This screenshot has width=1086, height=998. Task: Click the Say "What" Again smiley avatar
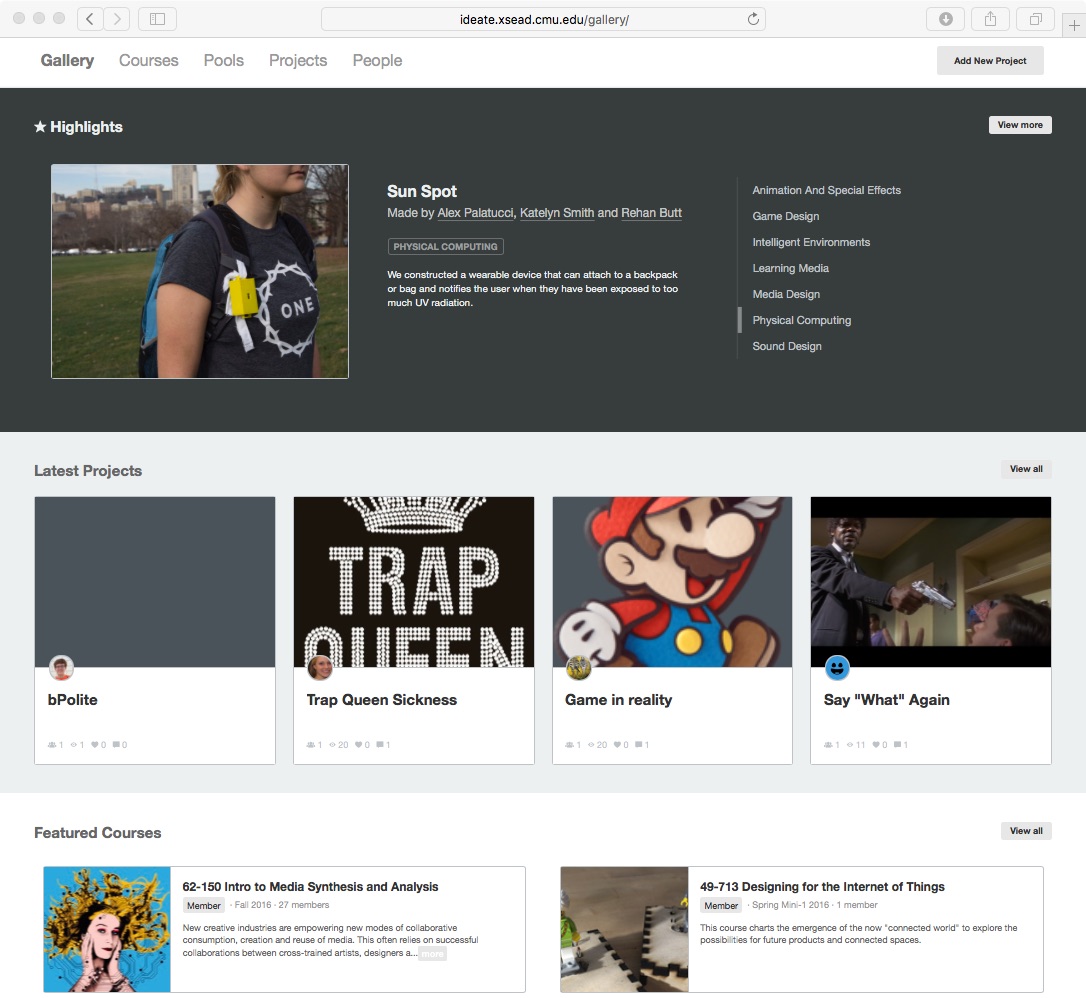(x=837, y=668)
